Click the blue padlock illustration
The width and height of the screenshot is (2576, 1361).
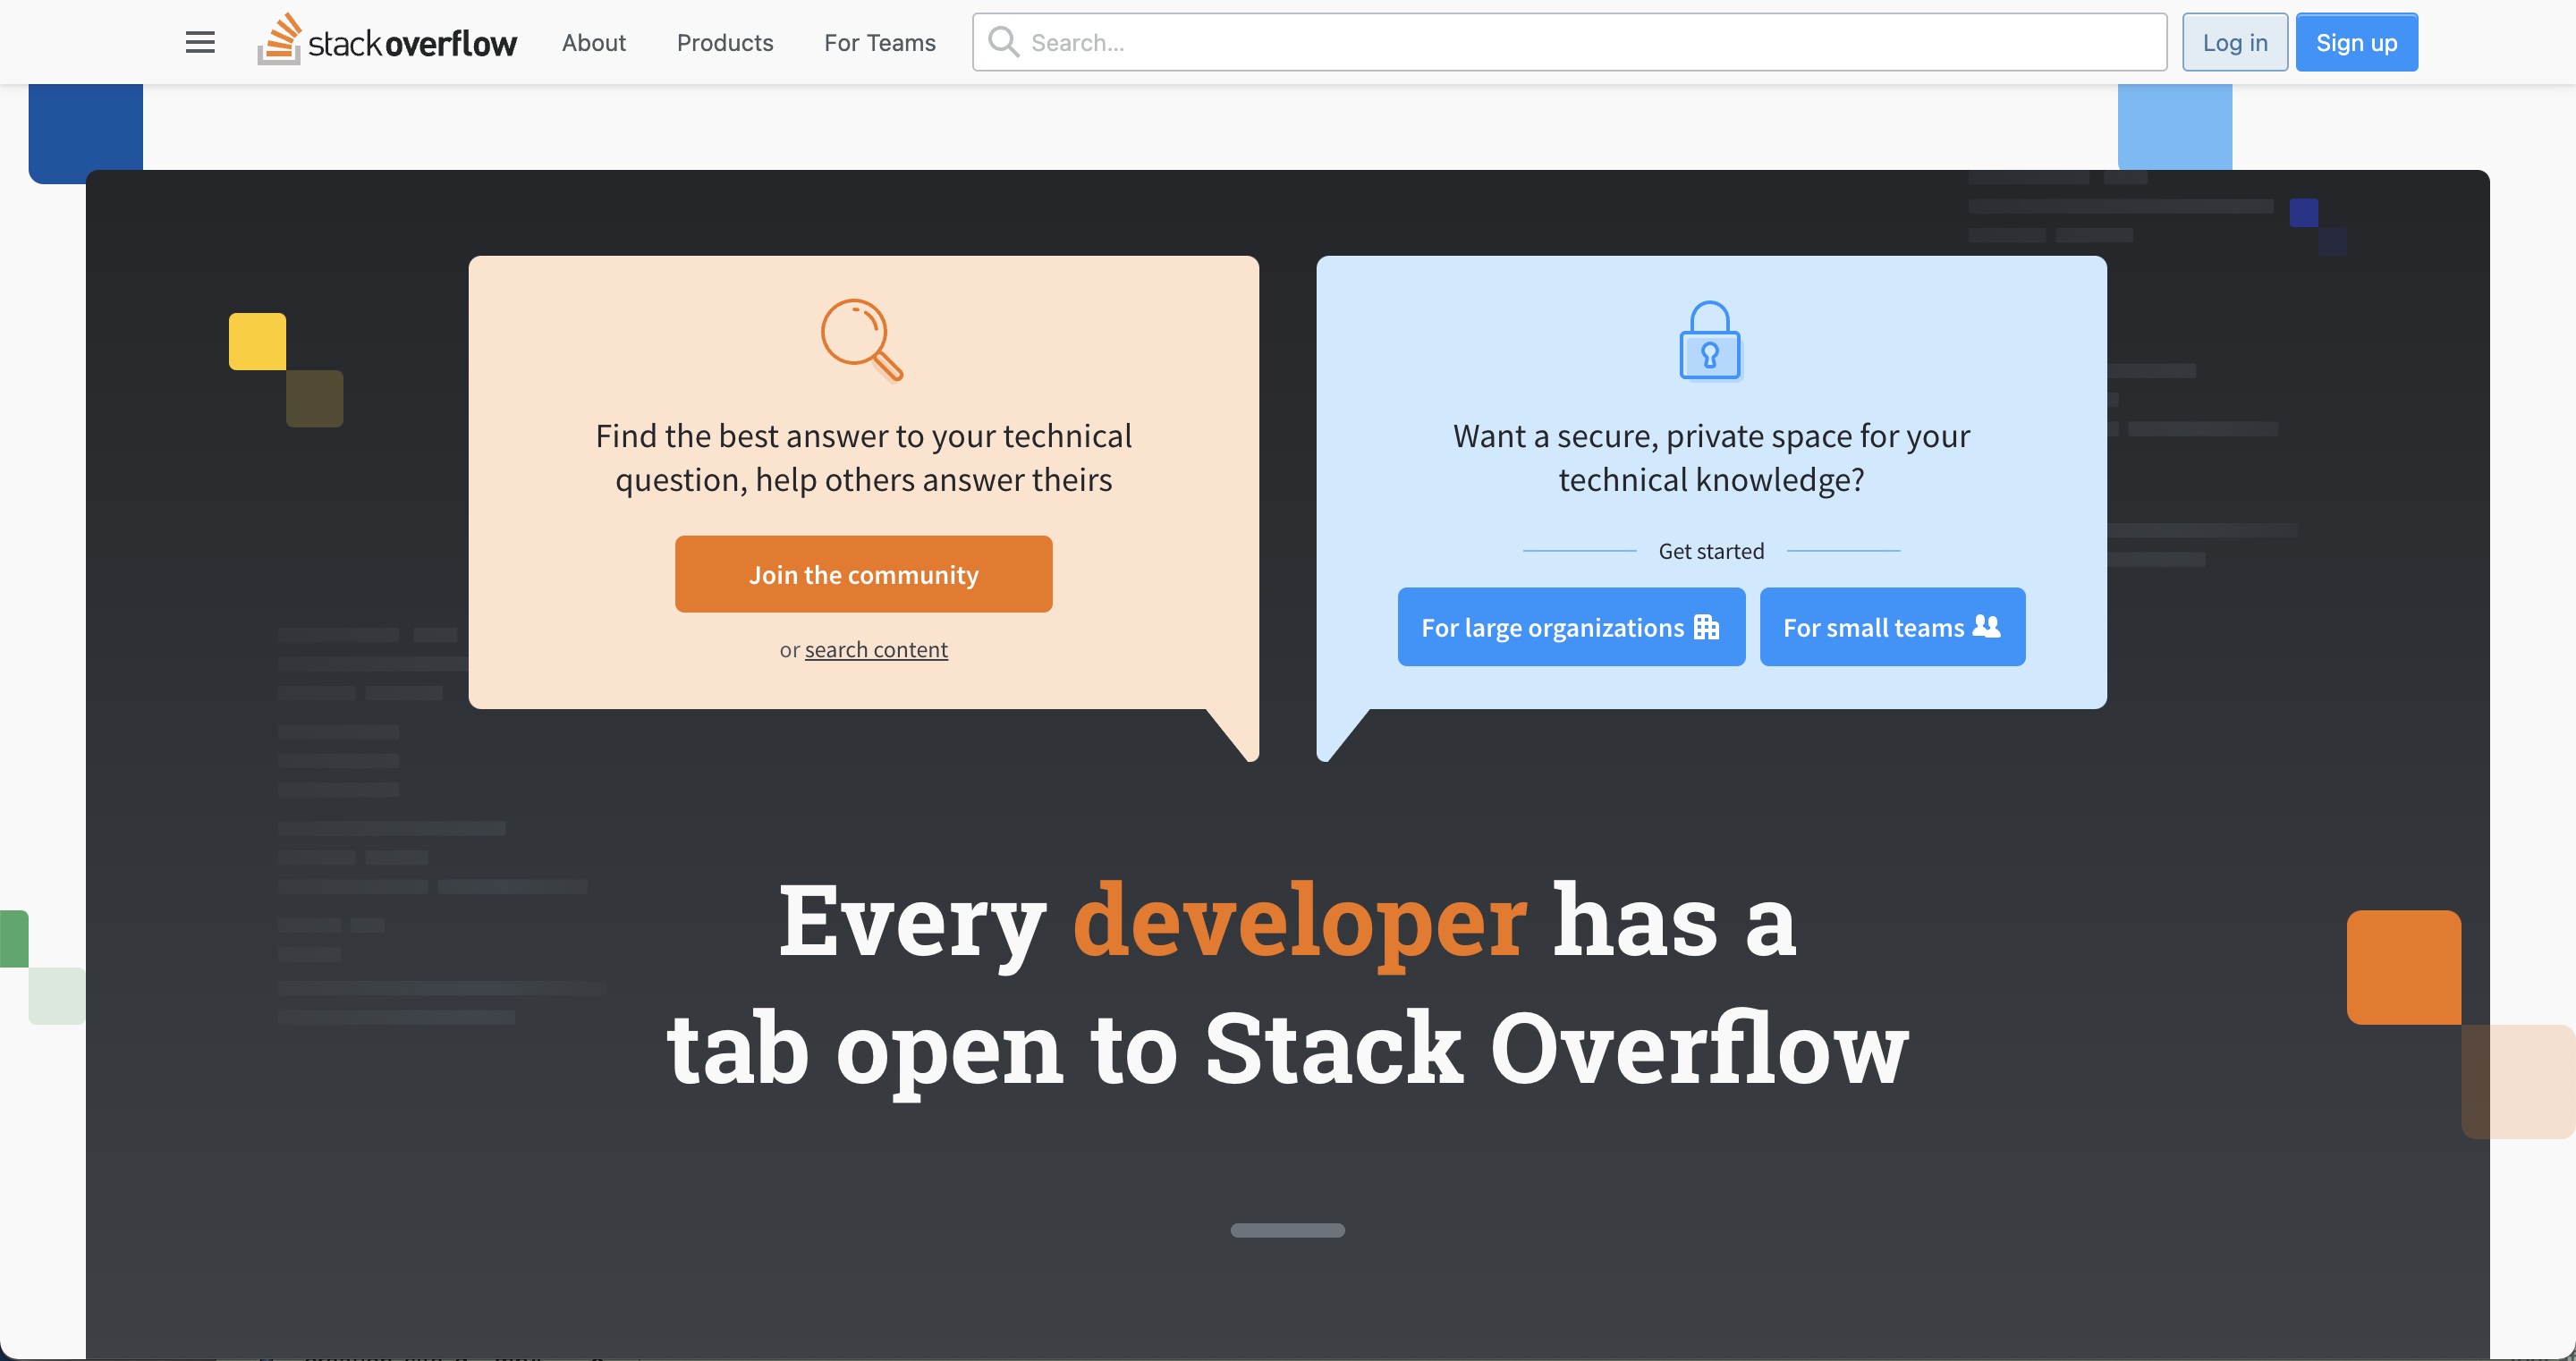coord(1710,340)
